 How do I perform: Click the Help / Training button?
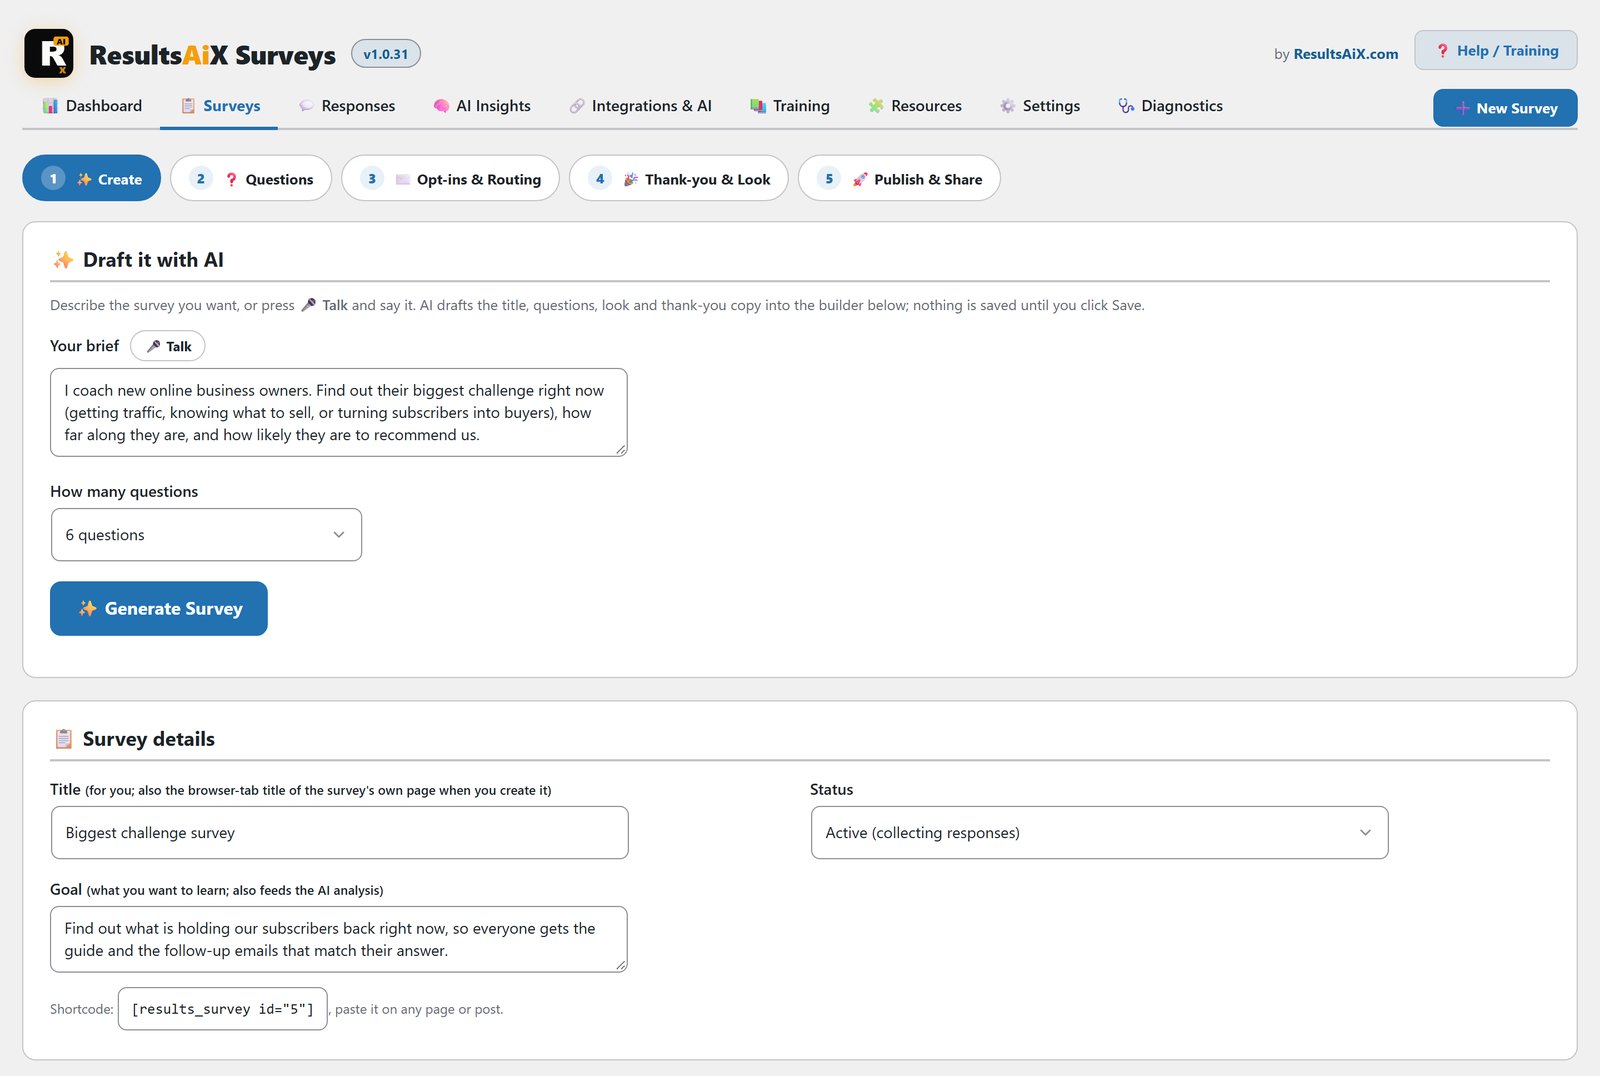click(1496, 51)
